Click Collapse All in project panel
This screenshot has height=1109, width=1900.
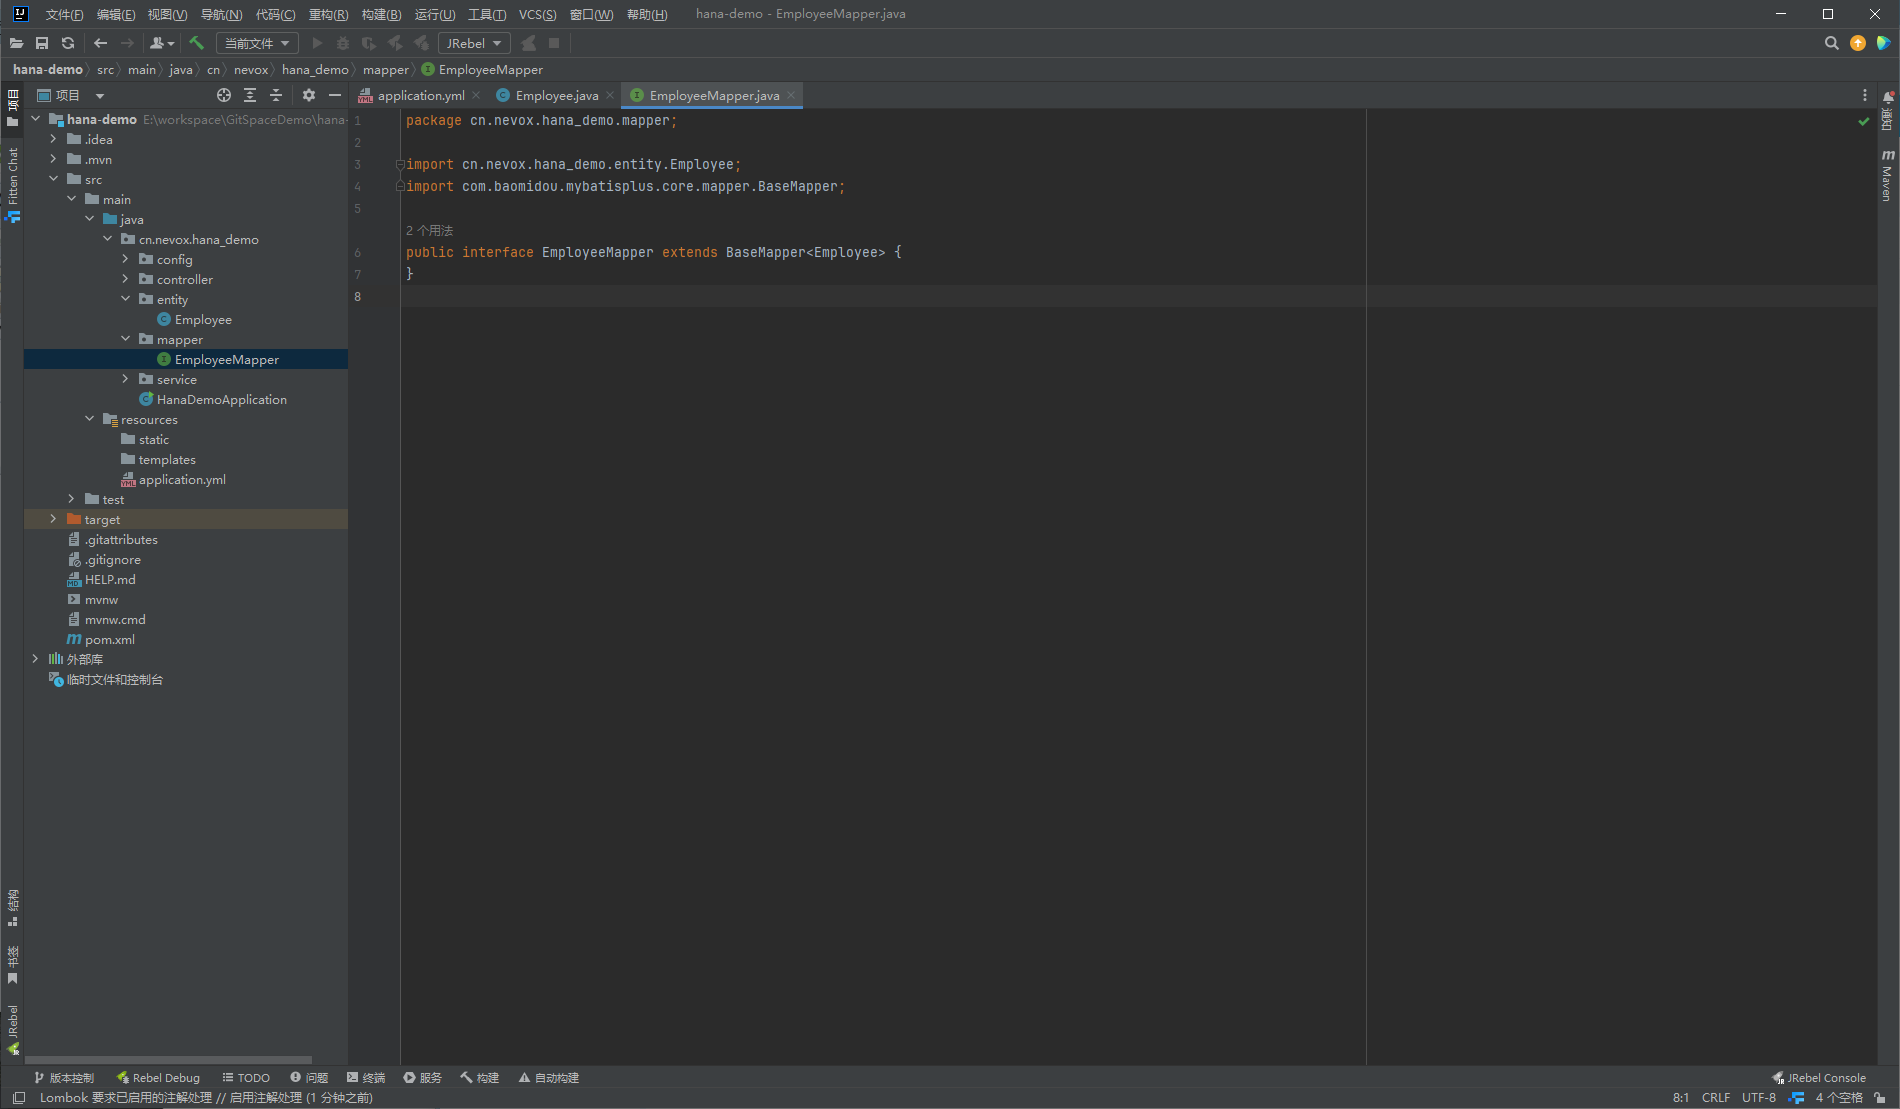[x=276, y=95]
